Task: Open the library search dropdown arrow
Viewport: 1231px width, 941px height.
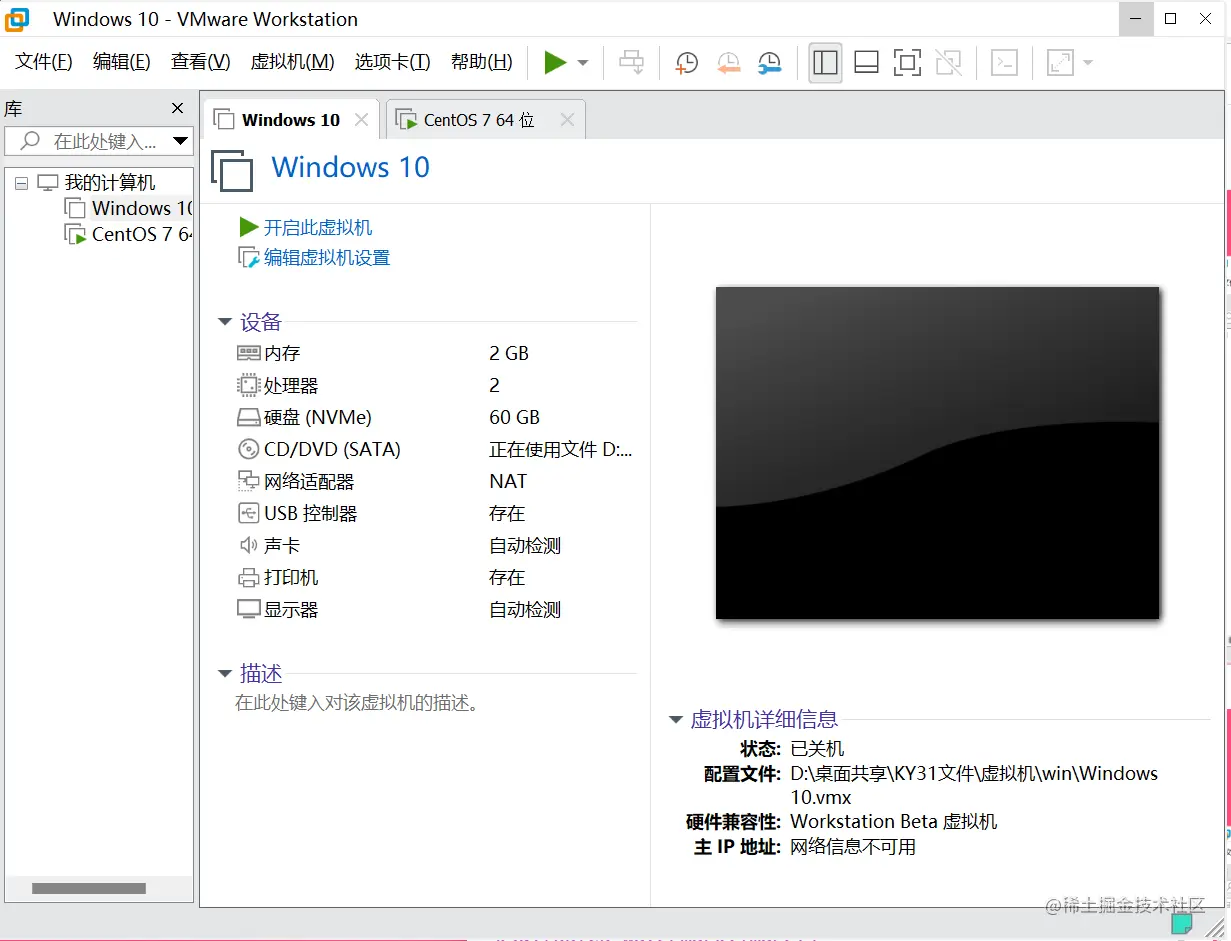Action: (x=180, y=141)
